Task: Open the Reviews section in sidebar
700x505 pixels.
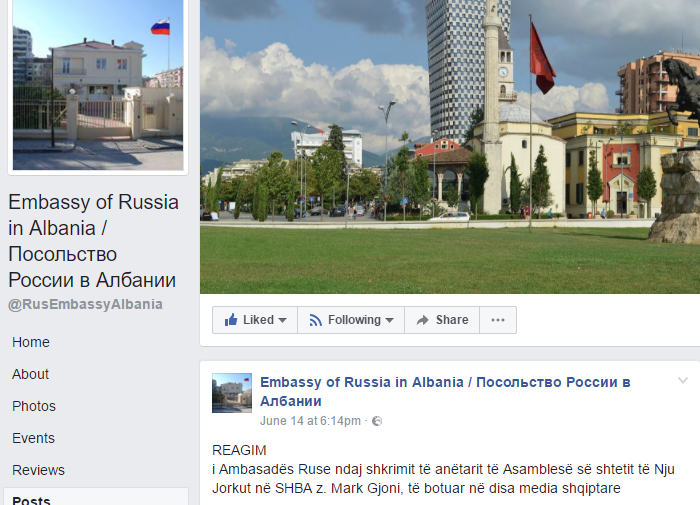Action: point(38,470)
